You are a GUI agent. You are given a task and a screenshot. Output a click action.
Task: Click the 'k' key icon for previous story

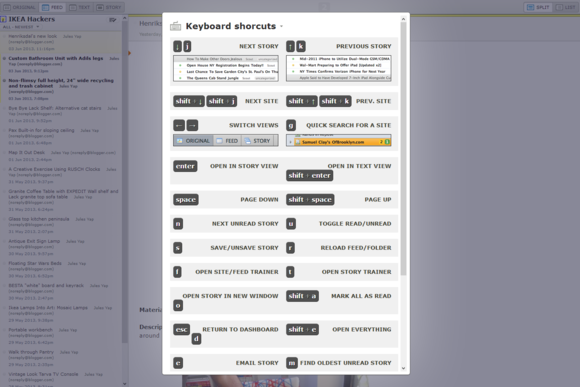[x=301, y=46]
